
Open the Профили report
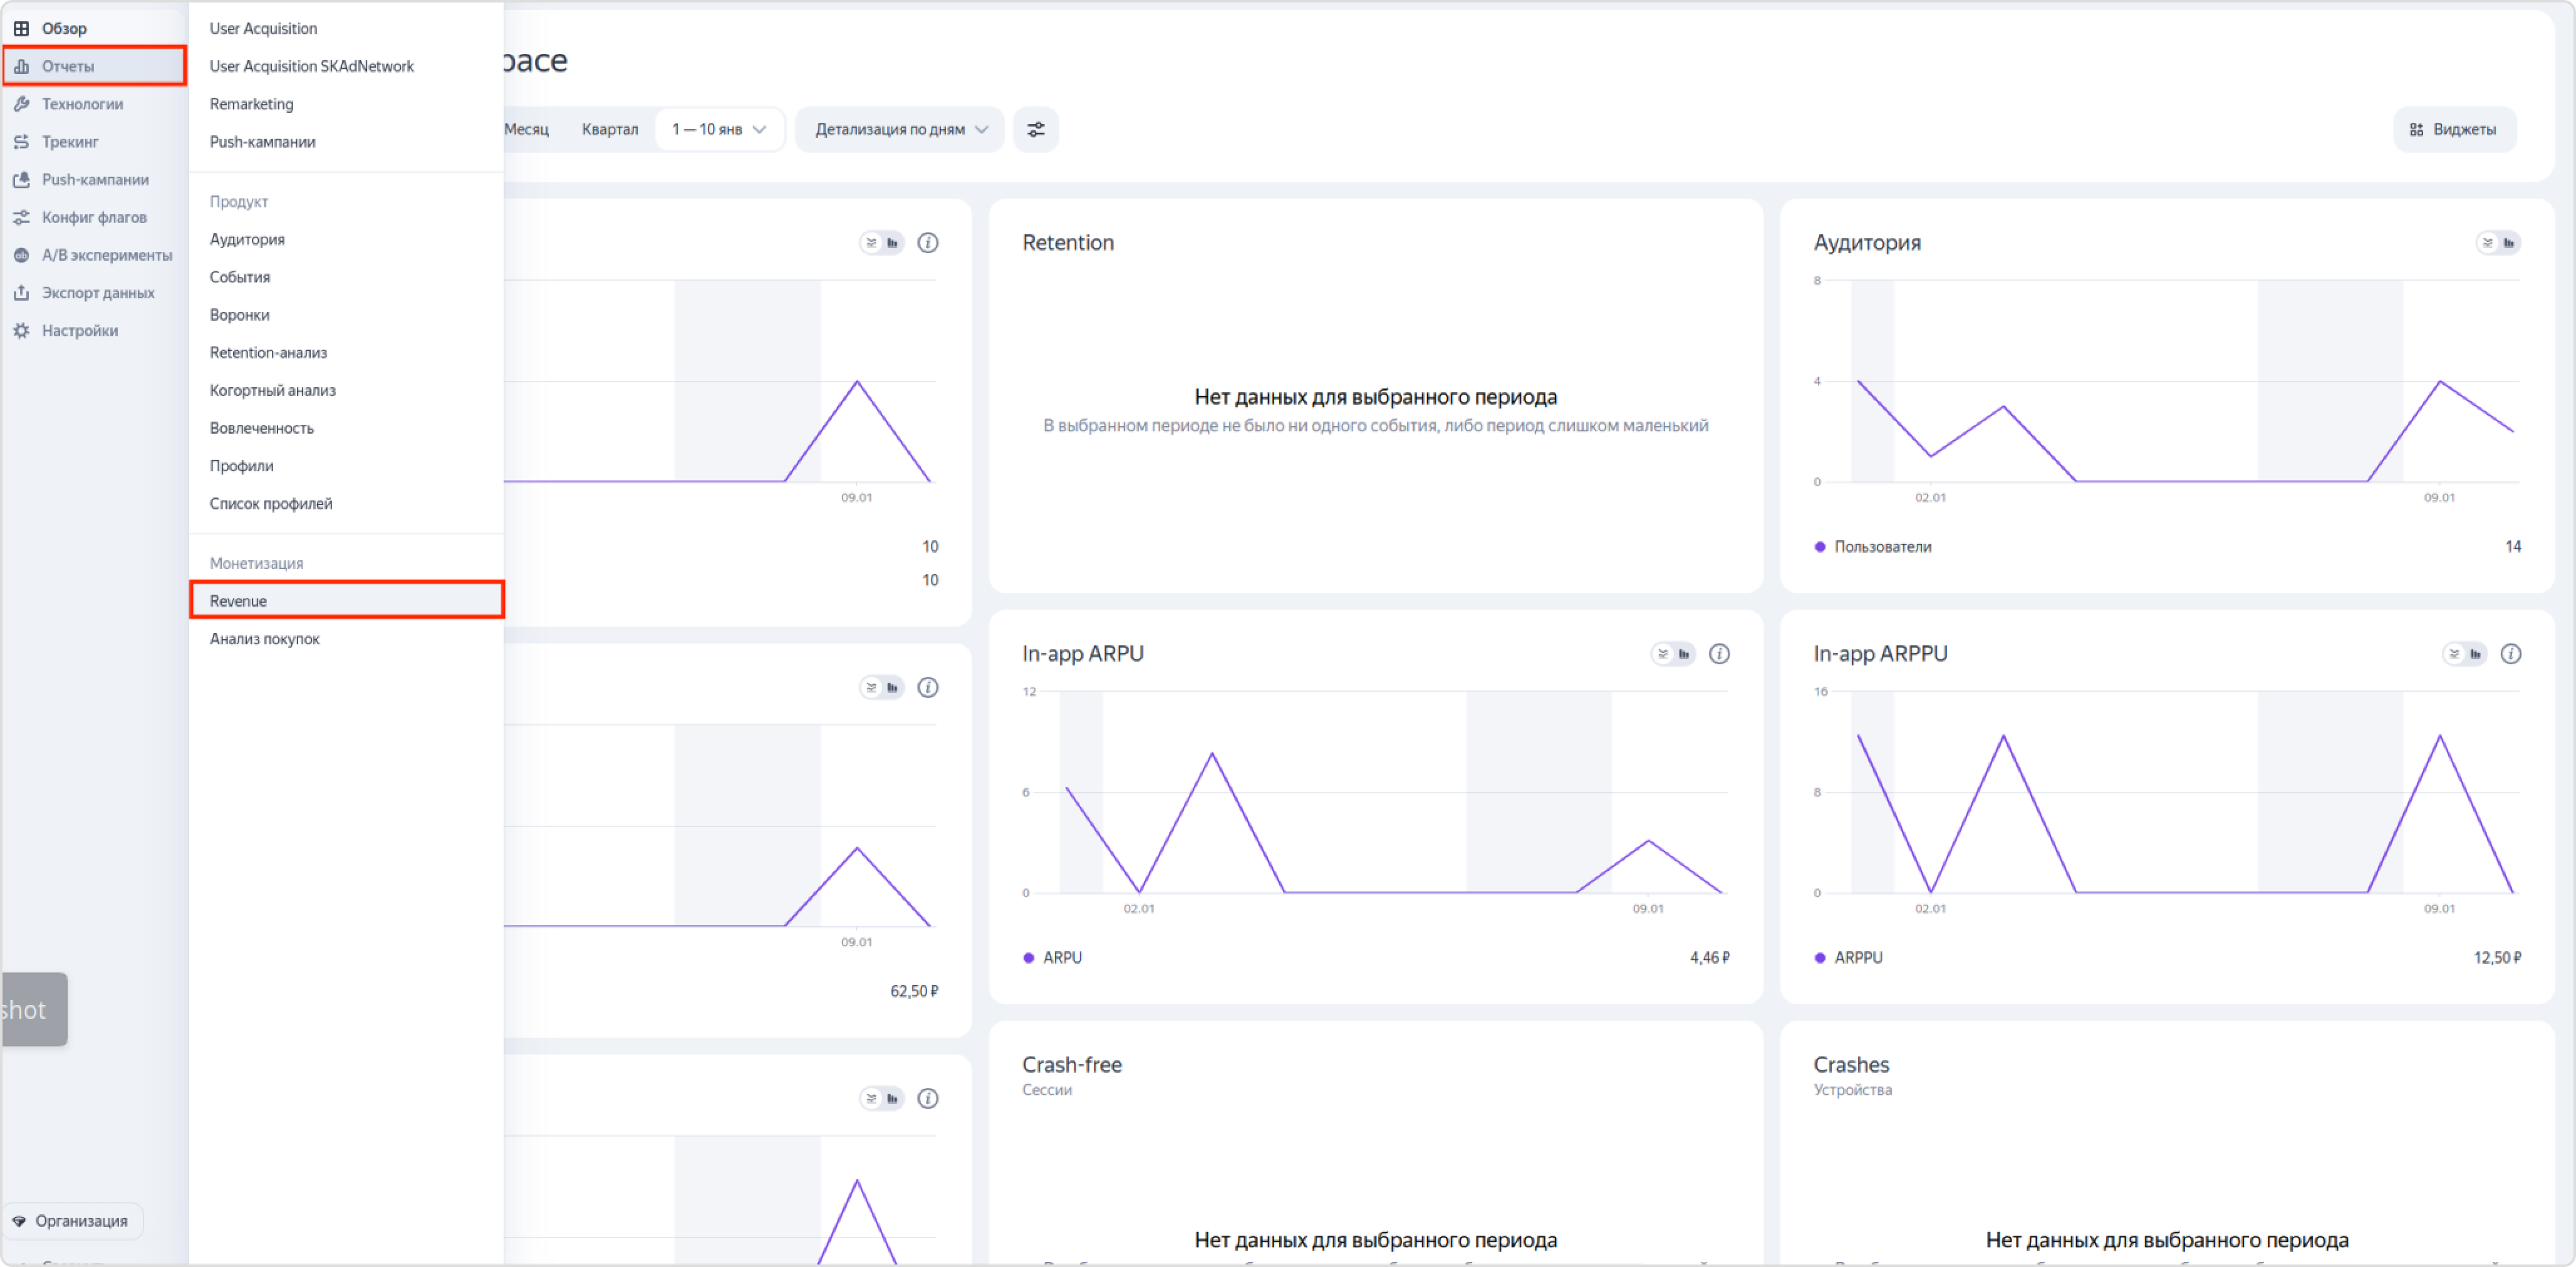click(241, 466)
